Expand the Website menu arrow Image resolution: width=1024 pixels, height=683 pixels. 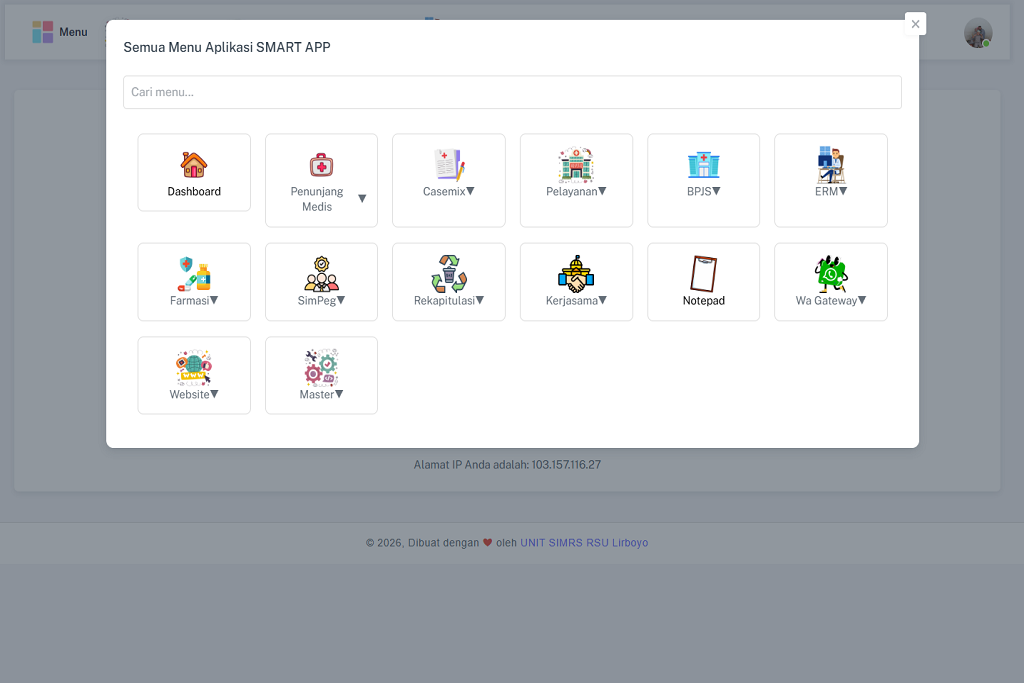215,394
